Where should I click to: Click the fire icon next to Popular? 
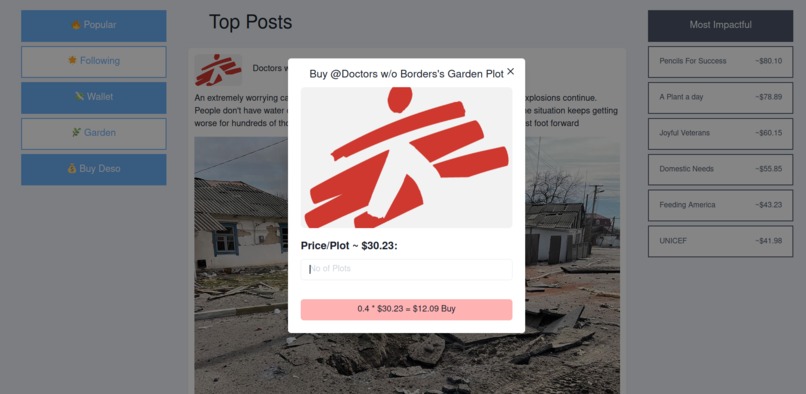click(76, 25)
